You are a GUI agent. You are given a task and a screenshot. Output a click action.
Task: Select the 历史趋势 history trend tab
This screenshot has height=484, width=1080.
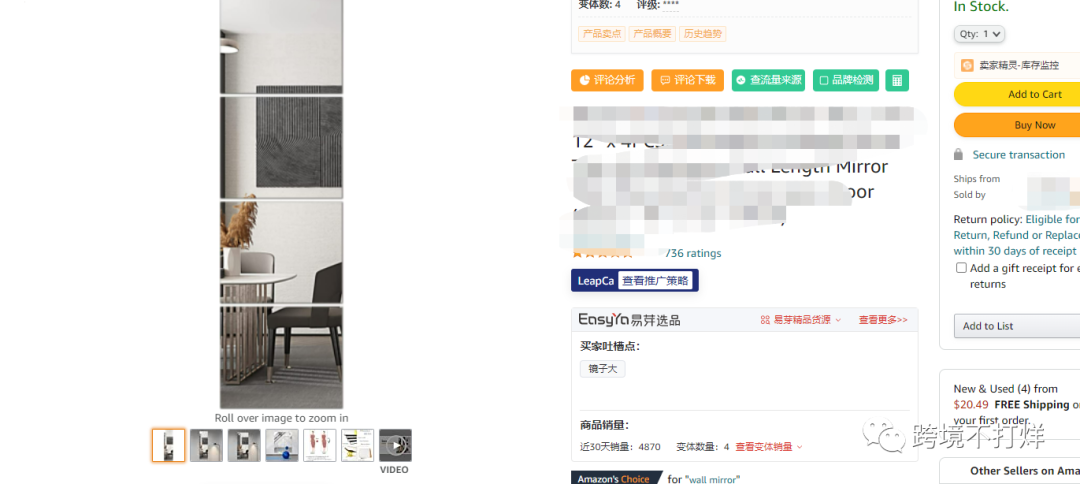coord(703,34)
